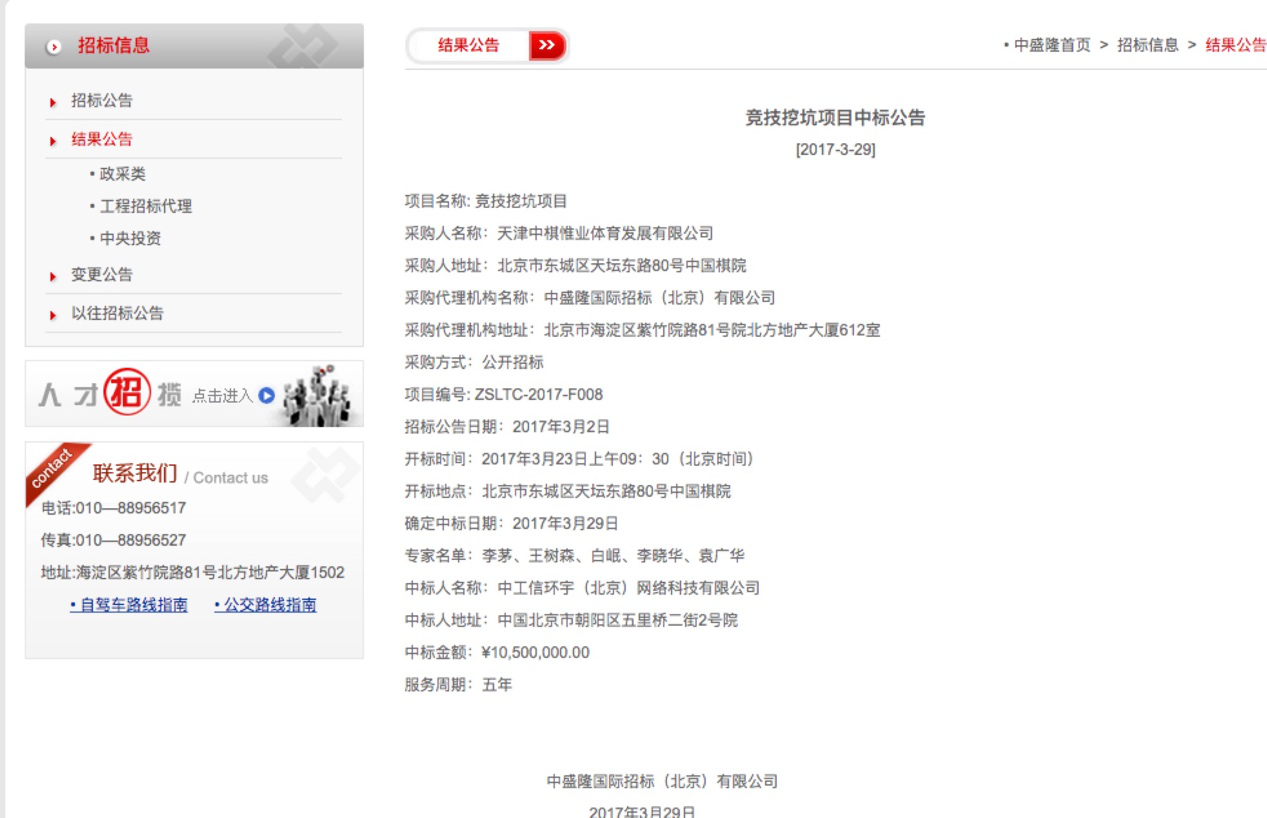Click the line 服务周期：五年
This screenshot has width=1267, height=818.
[x=459, y=685]
